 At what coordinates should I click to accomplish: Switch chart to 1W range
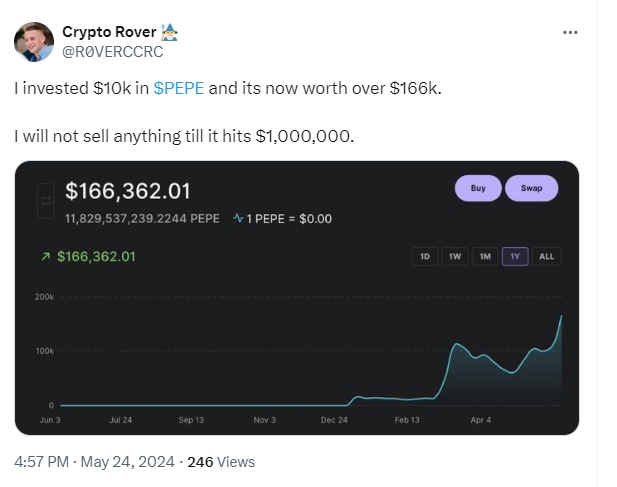coord(455,256)
